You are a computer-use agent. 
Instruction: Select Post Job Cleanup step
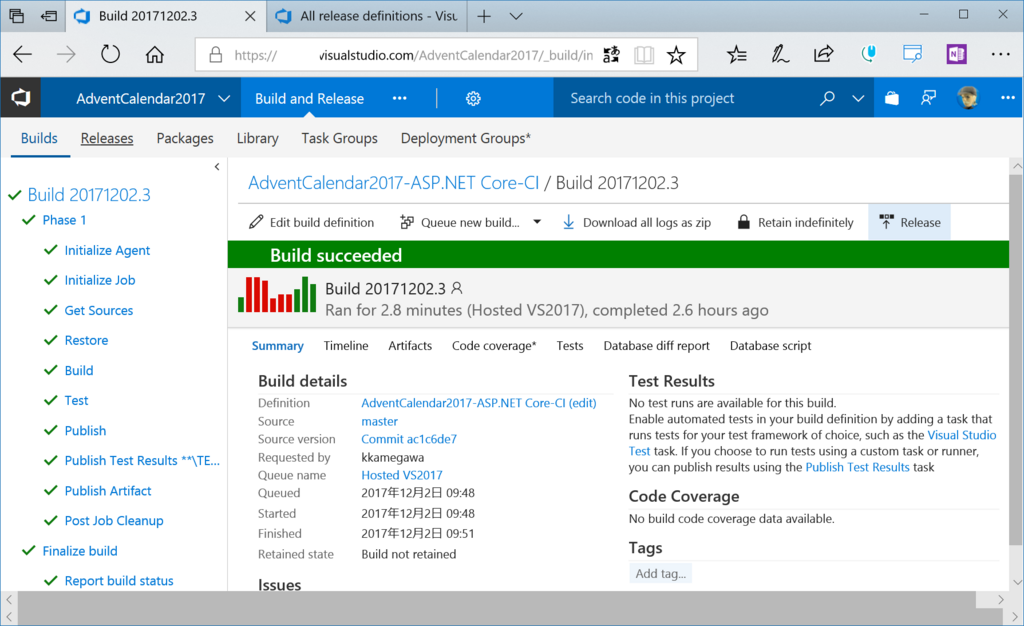point(114,521)
